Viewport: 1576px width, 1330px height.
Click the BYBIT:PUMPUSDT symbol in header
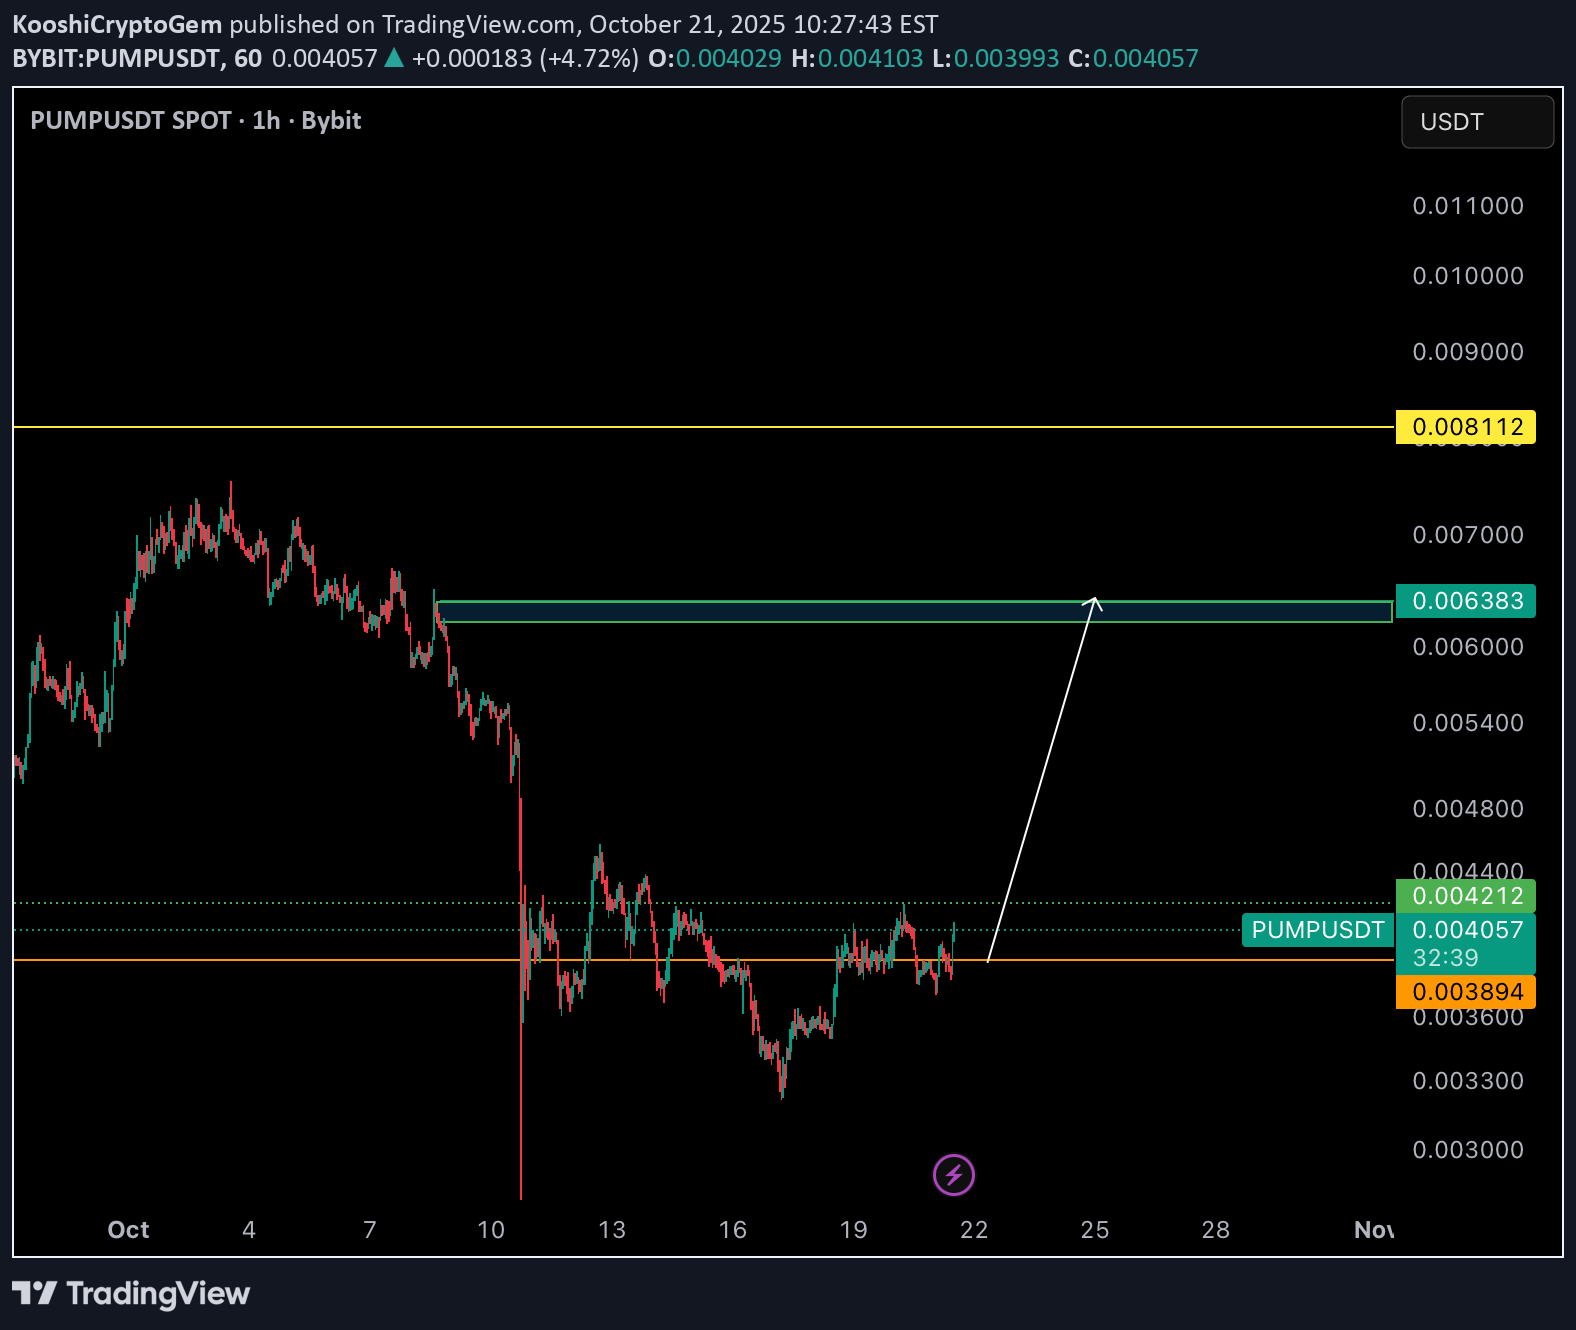116,58
